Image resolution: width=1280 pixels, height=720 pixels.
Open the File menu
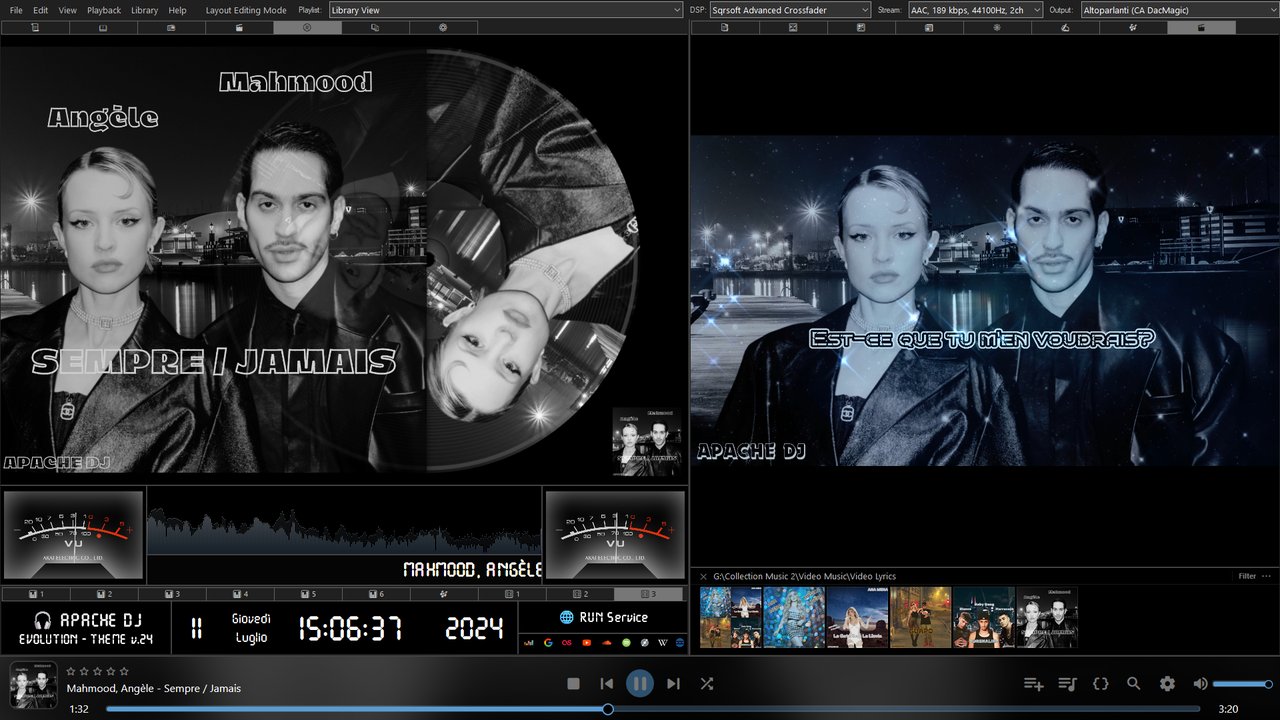pyautogui.click(x=16, y=10)
